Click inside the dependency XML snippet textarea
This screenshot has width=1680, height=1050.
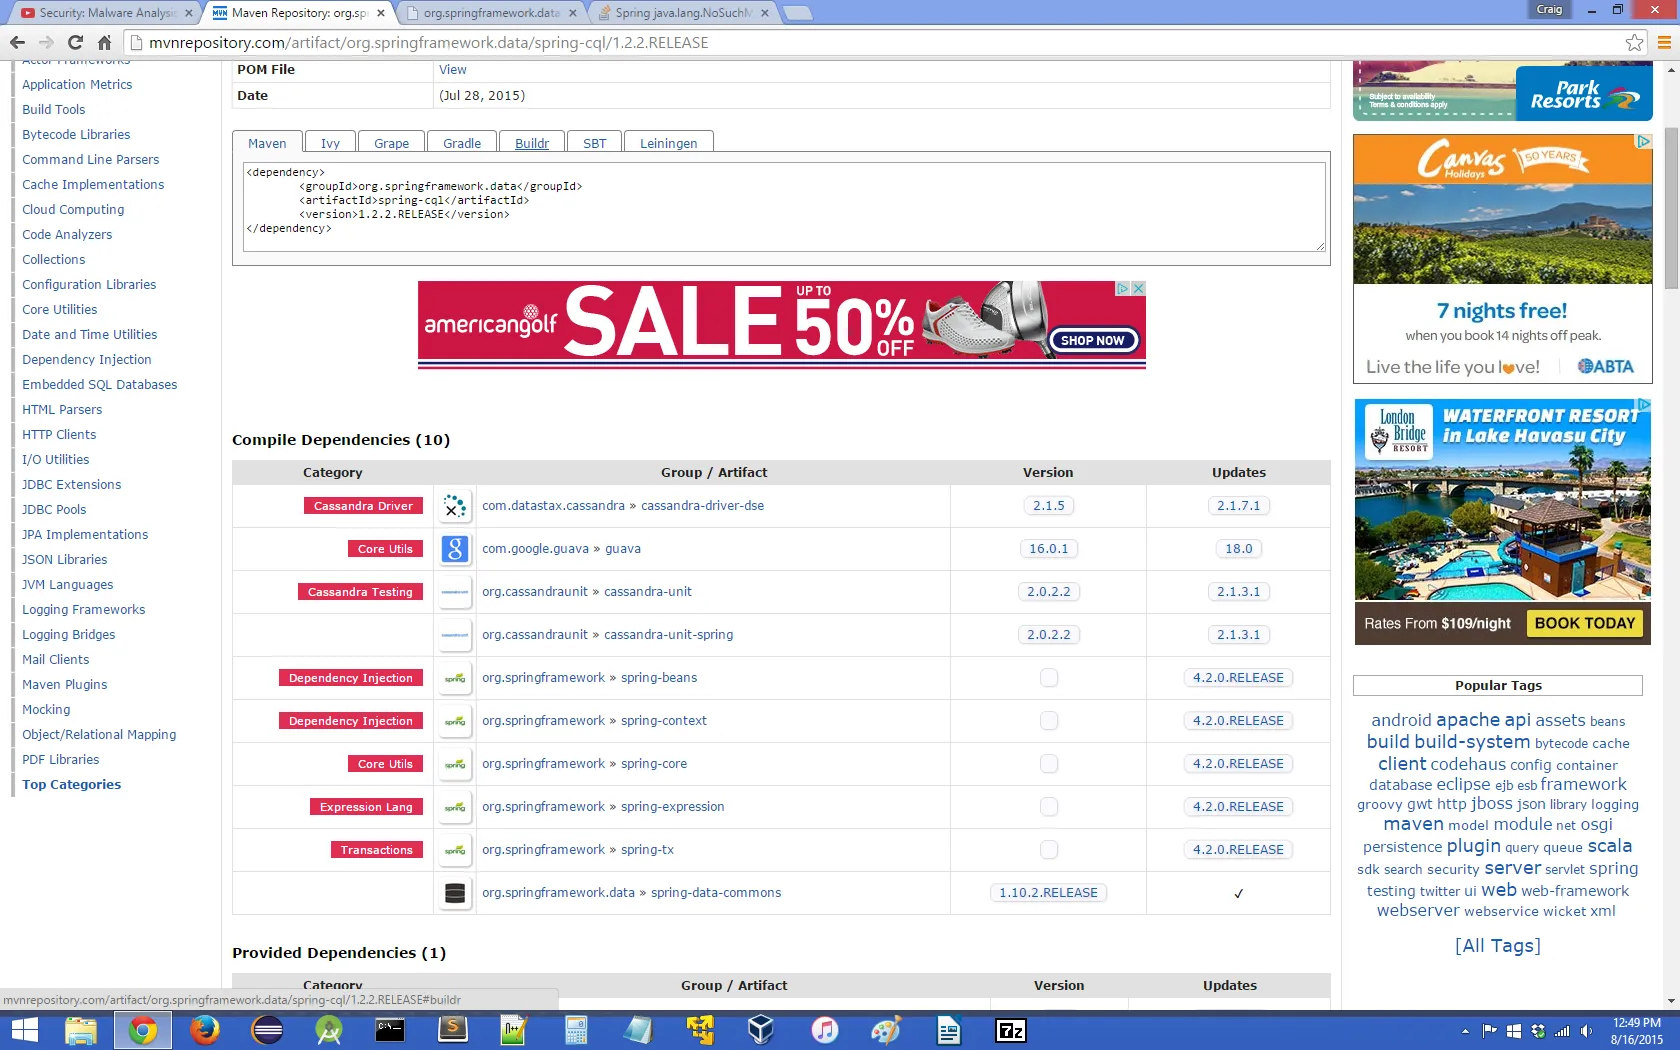[784, 206]
